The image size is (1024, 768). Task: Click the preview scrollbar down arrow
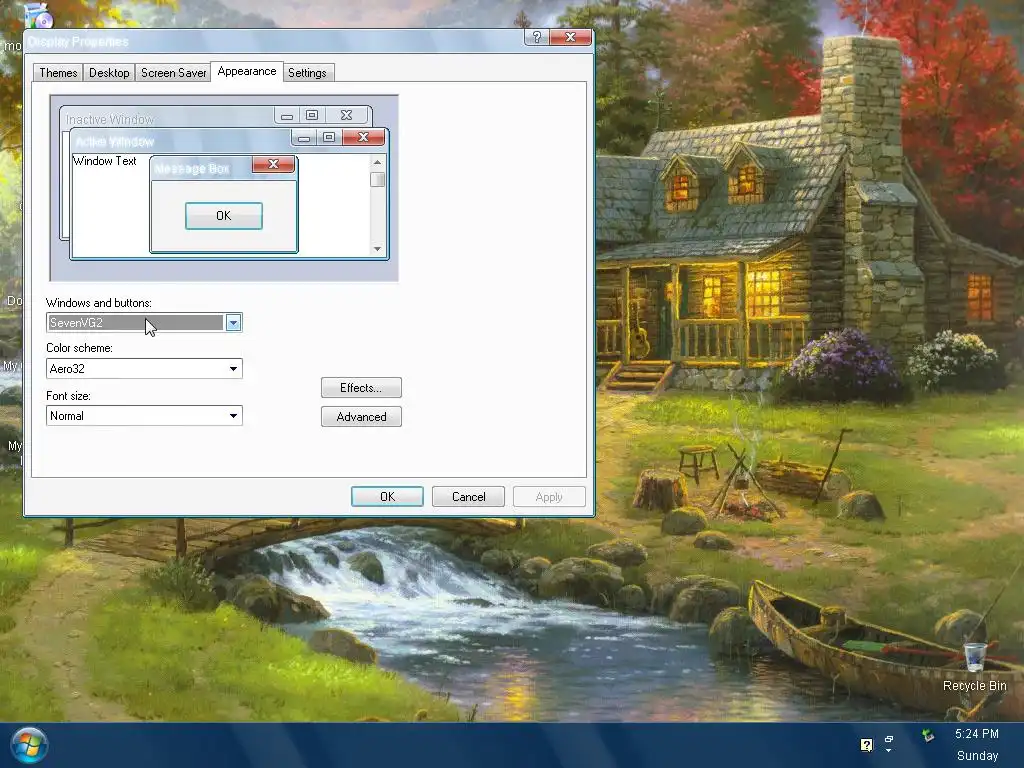pyautogui.click(x=377, y=249)
